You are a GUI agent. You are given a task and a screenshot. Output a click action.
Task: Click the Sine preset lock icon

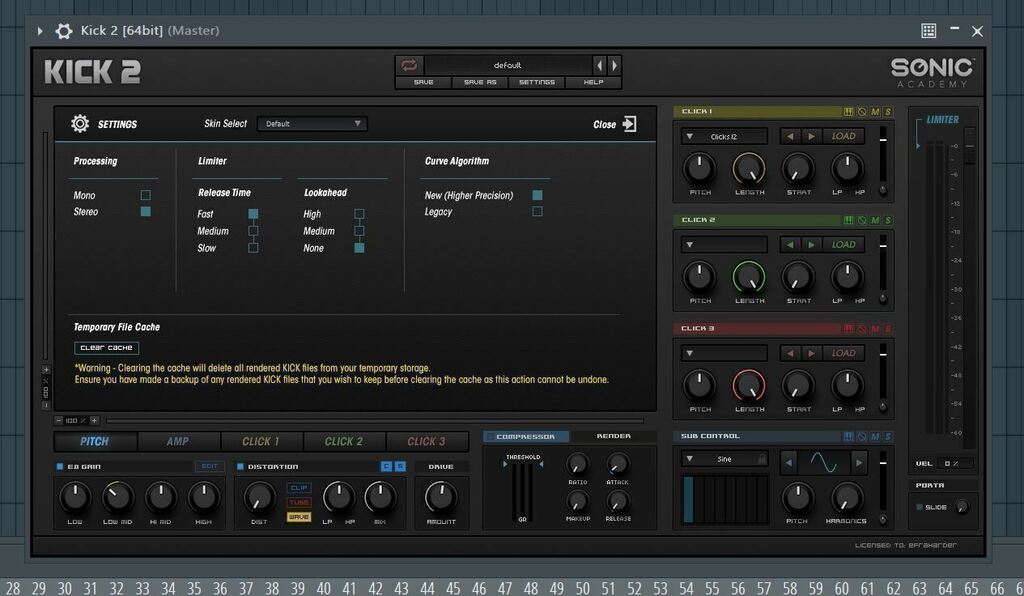[x=761, y=460]
